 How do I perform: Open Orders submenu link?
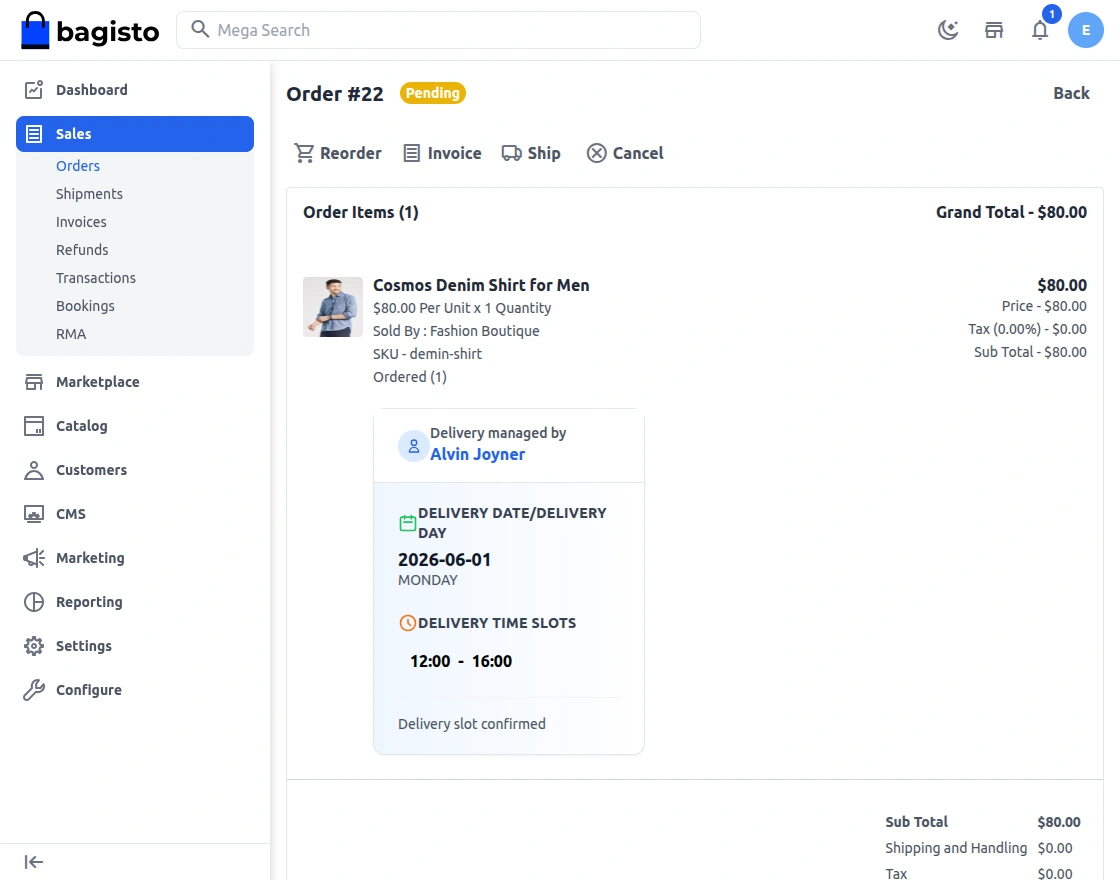pos(78,166)
